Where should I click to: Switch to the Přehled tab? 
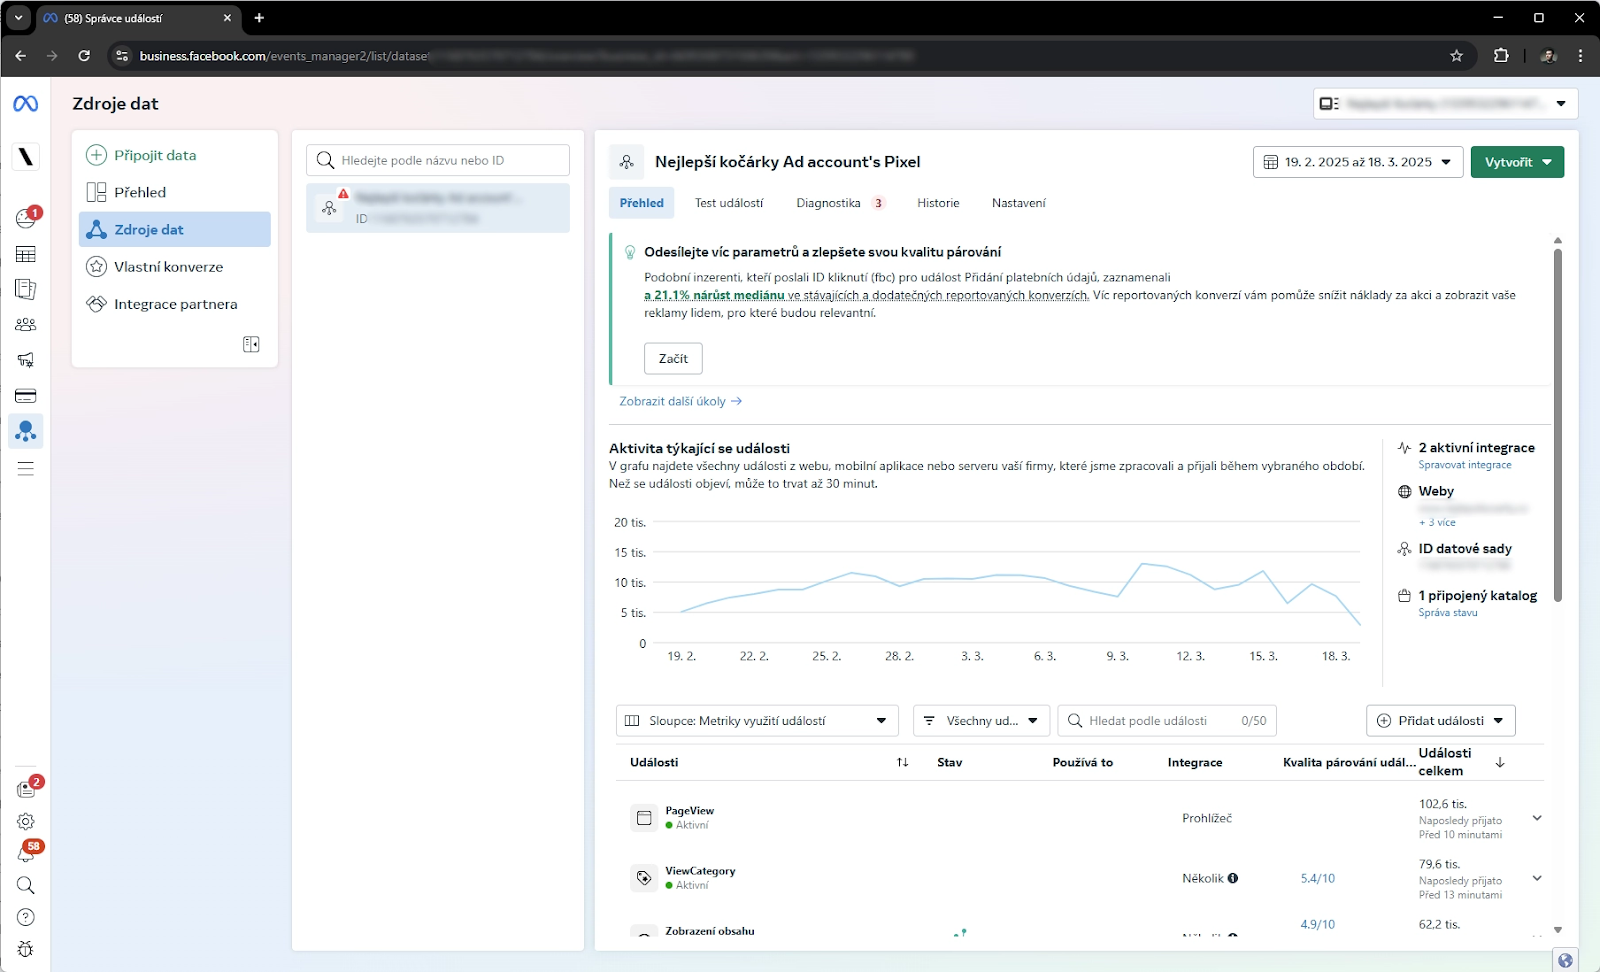(x=641, y=203)
